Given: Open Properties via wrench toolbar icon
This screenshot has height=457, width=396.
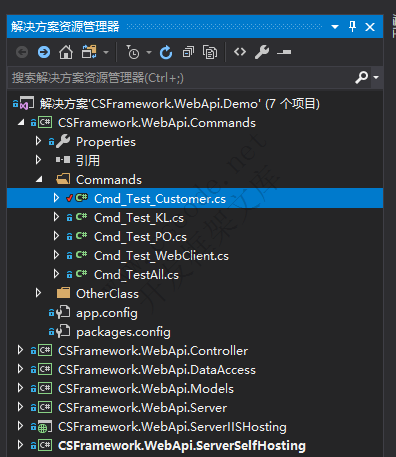Looking at the screenshot, I should [262, 52].
